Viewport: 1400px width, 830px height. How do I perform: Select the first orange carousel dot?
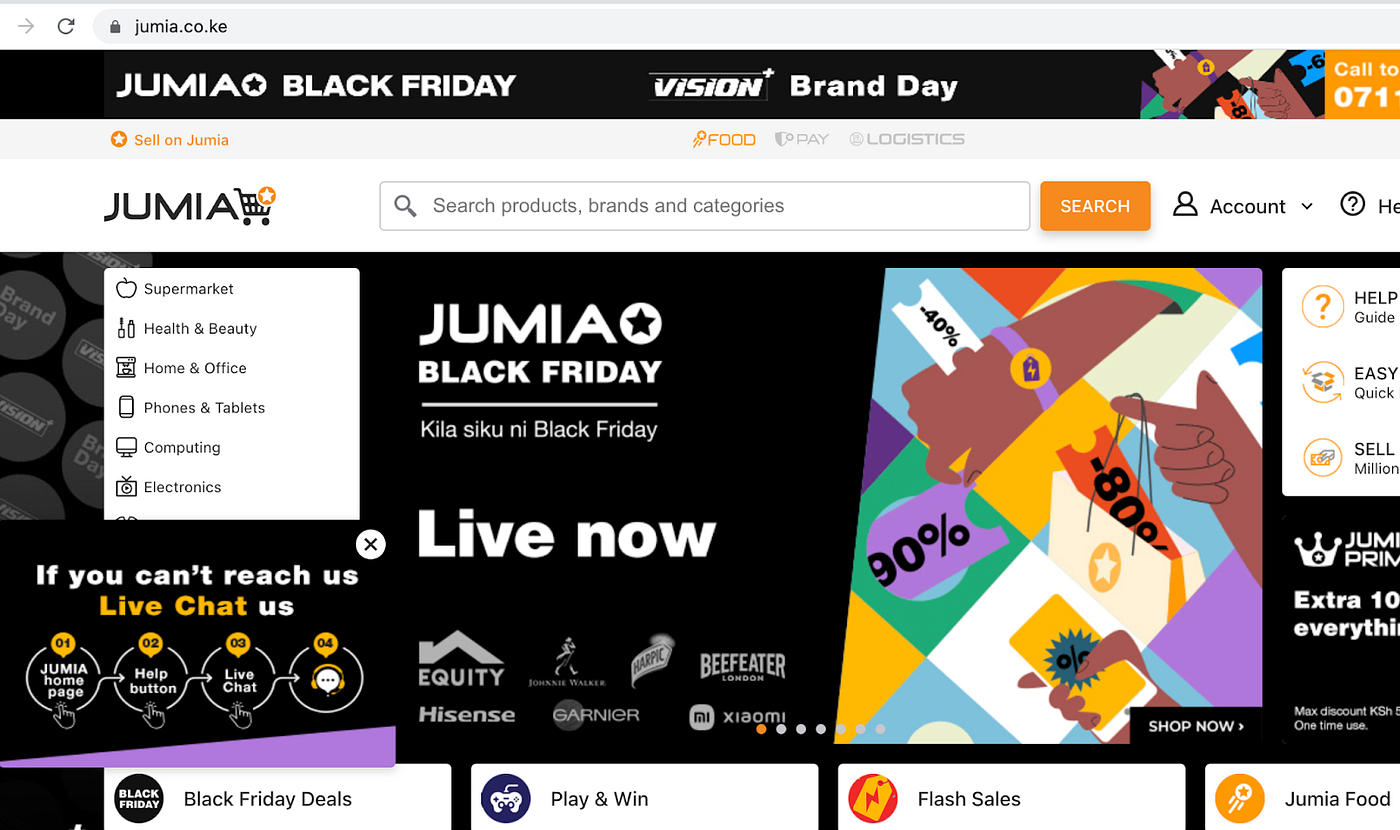point(761,729)
